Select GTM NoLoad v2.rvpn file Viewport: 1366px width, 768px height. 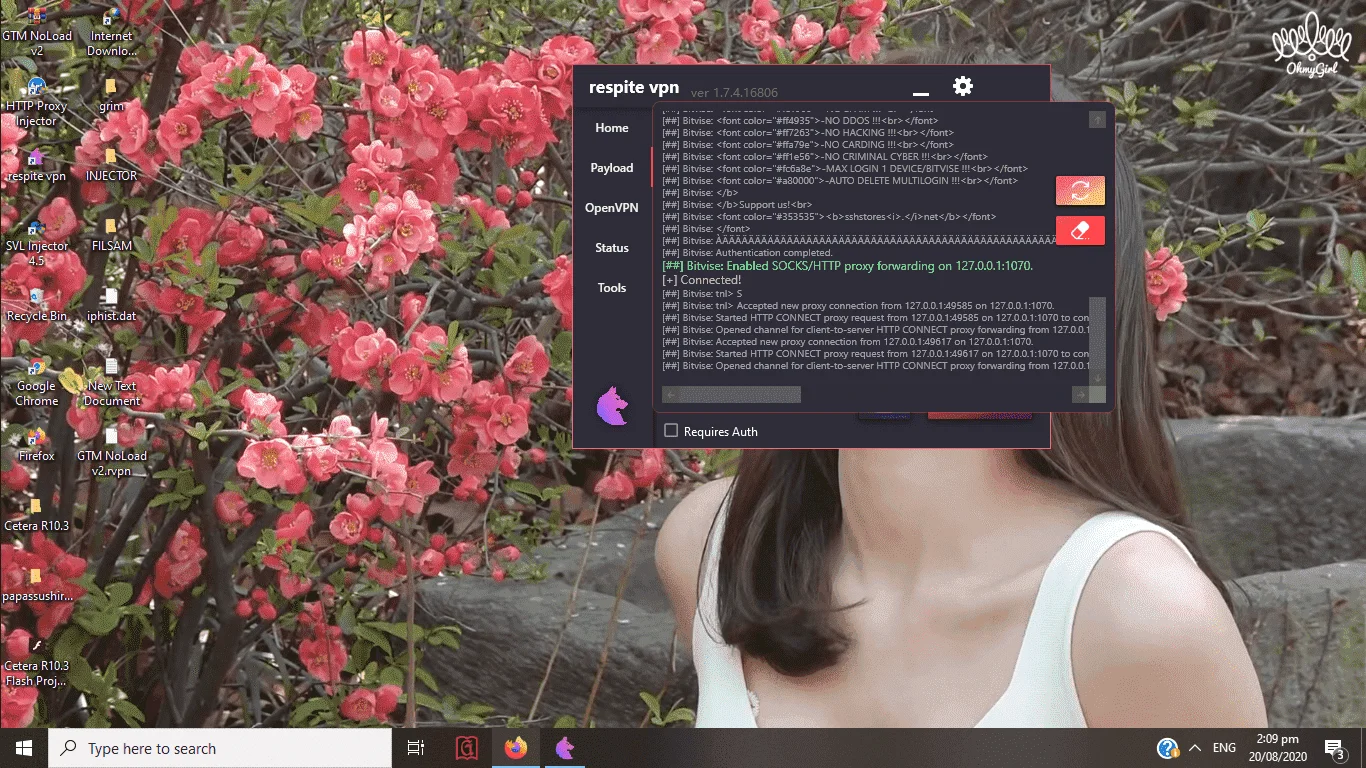[111, 451]
